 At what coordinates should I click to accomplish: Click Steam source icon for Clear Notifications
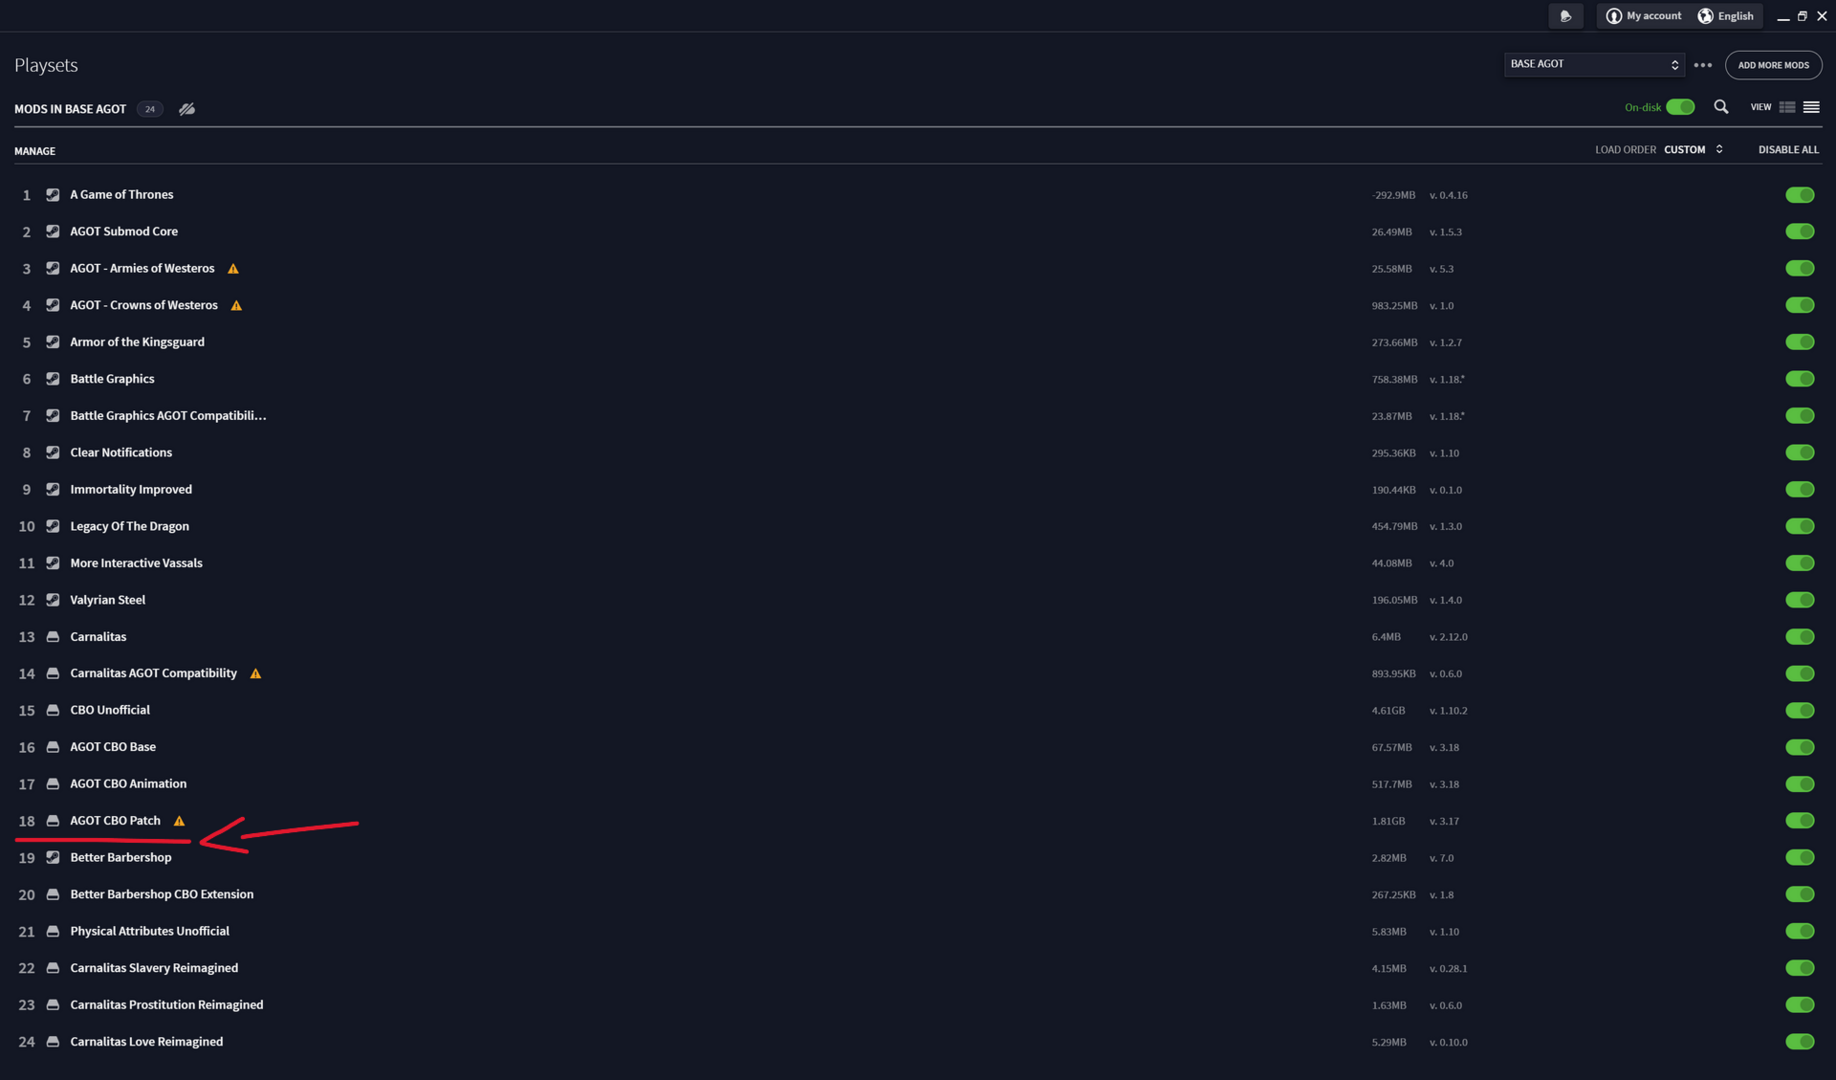tap(53, 453)
